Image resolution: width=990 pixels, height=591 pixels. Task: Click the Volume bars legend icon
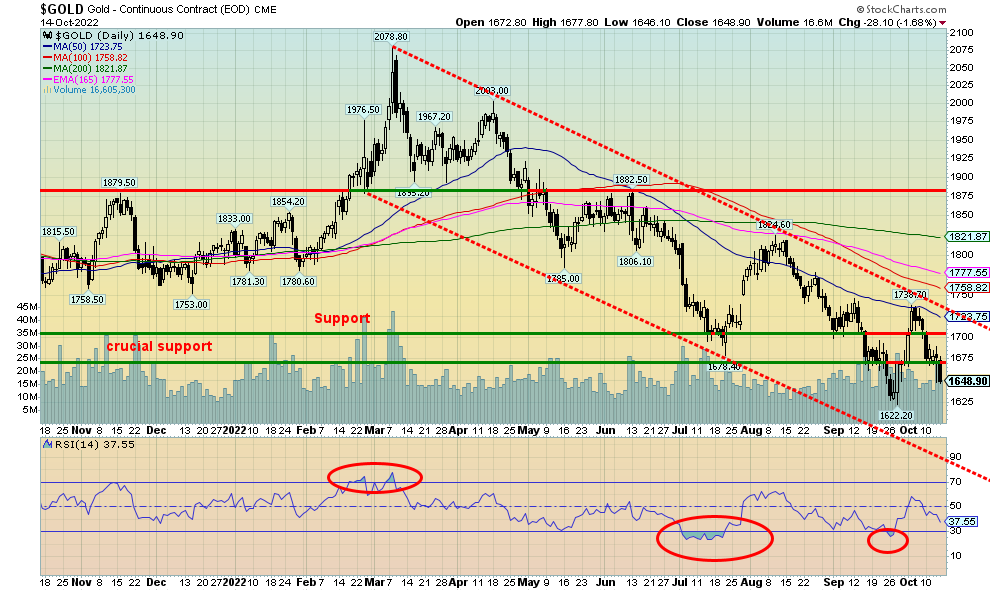tap(47, 89)
